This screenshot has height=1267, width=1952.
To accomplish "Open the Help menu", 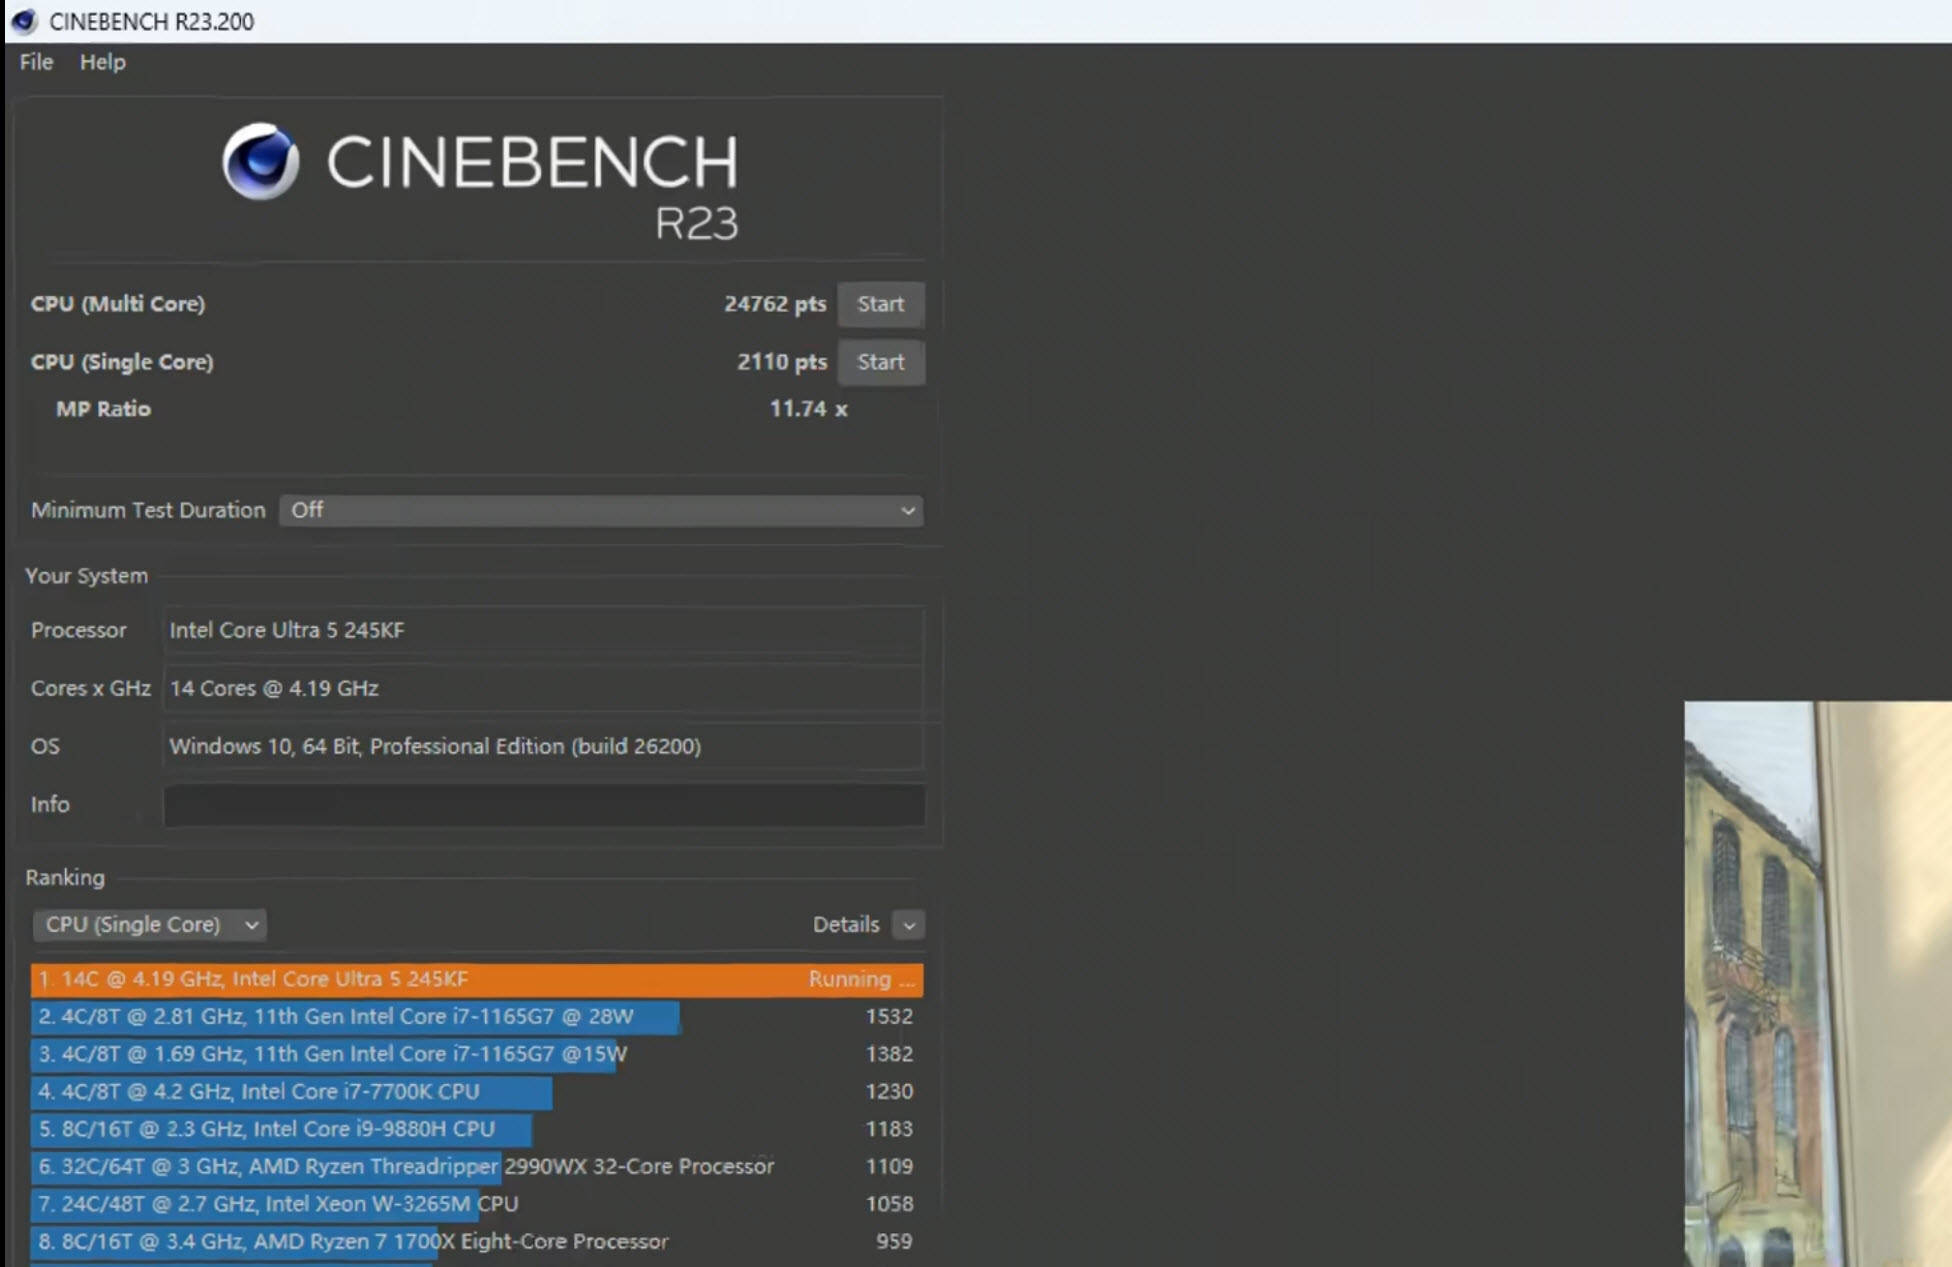I will [x=102, y=62].
